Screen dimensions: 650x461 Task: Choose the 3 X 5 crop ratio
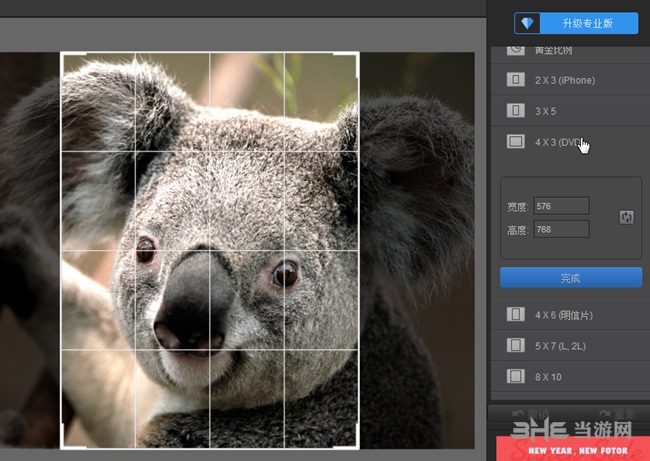(x=570, y=111)
